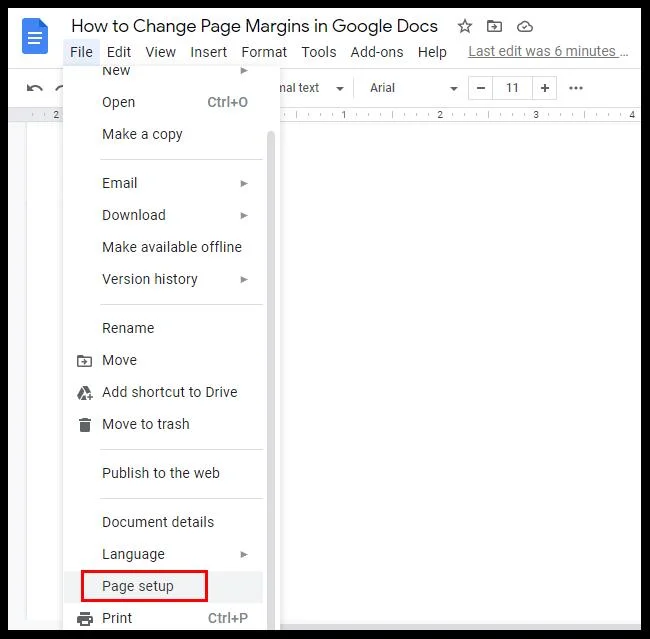Open the File menu
The width and height of the screenshot is (650, 639).
click(x=81, y=52)
